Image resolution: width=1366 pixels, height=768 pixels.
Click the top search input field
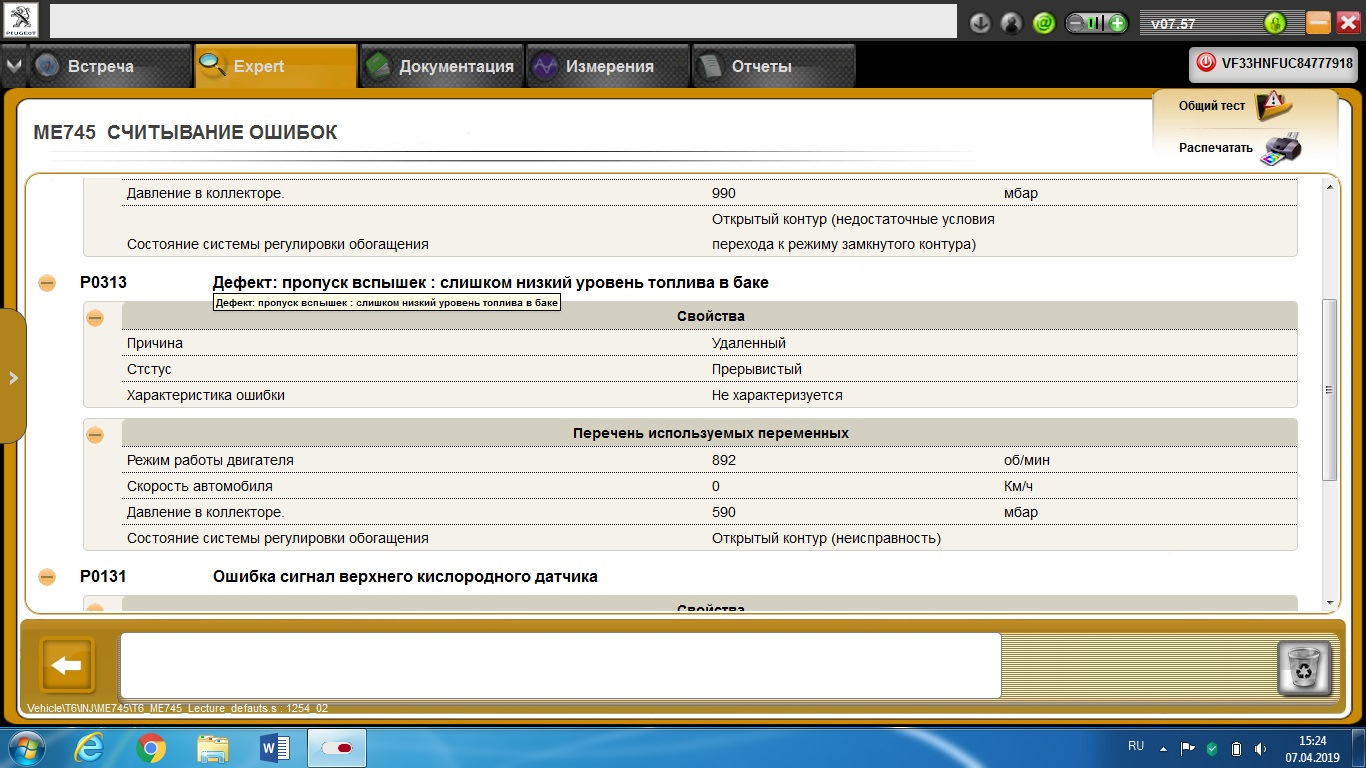[x=503, y=21]
